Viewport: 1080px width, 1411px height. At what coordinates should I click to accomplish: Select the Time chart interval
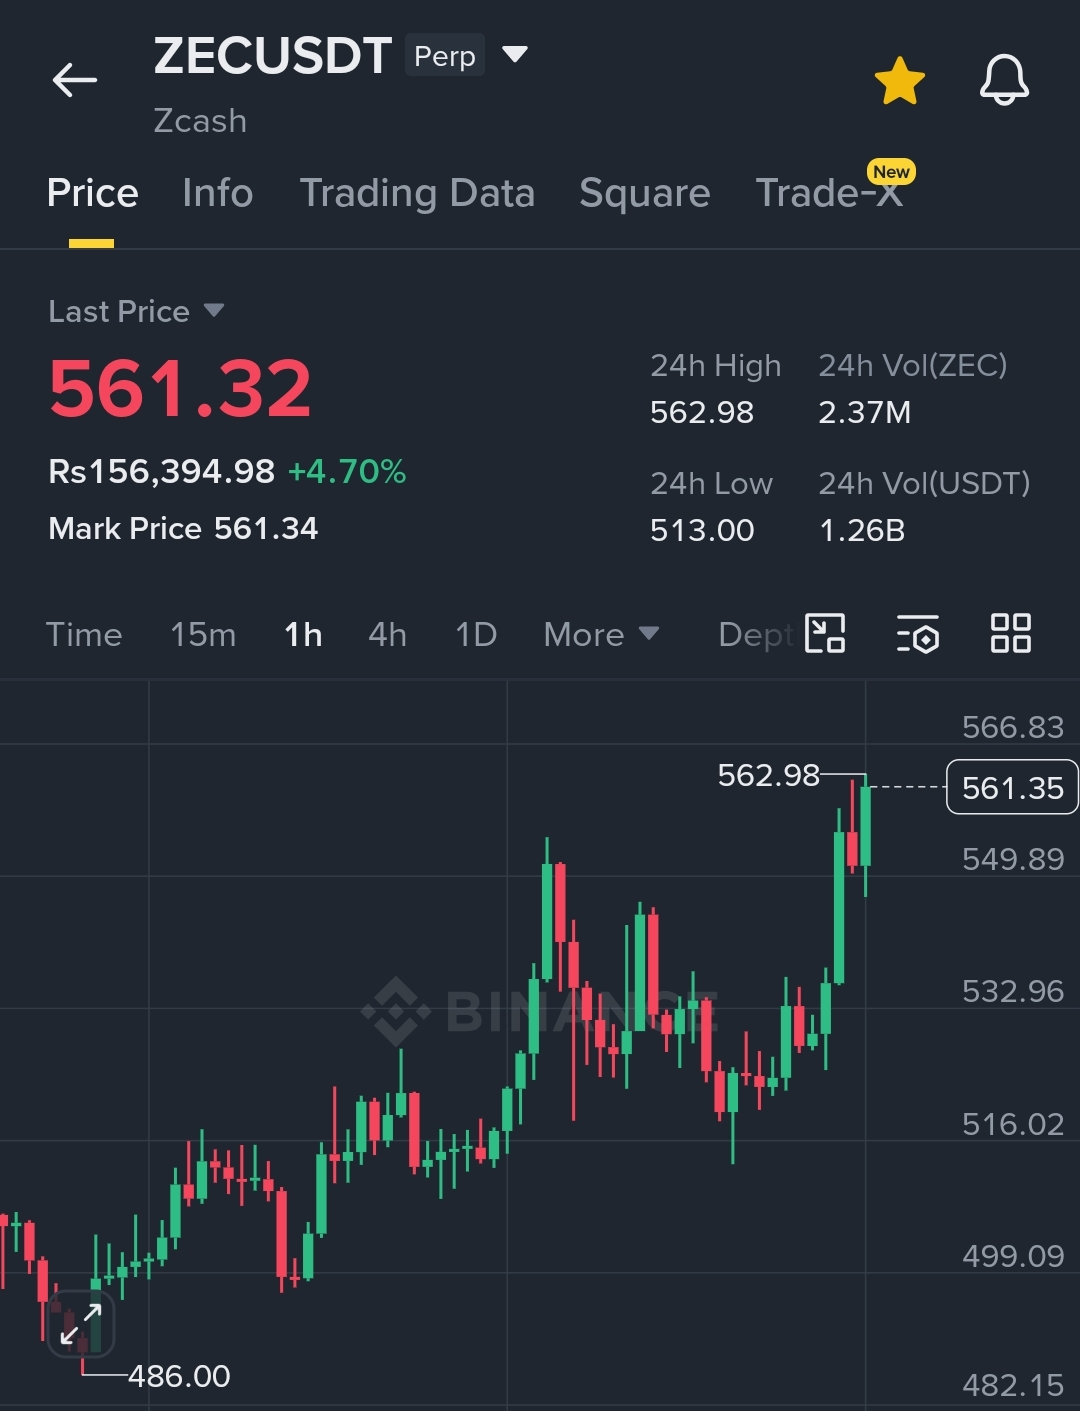(x=84, y=635)
